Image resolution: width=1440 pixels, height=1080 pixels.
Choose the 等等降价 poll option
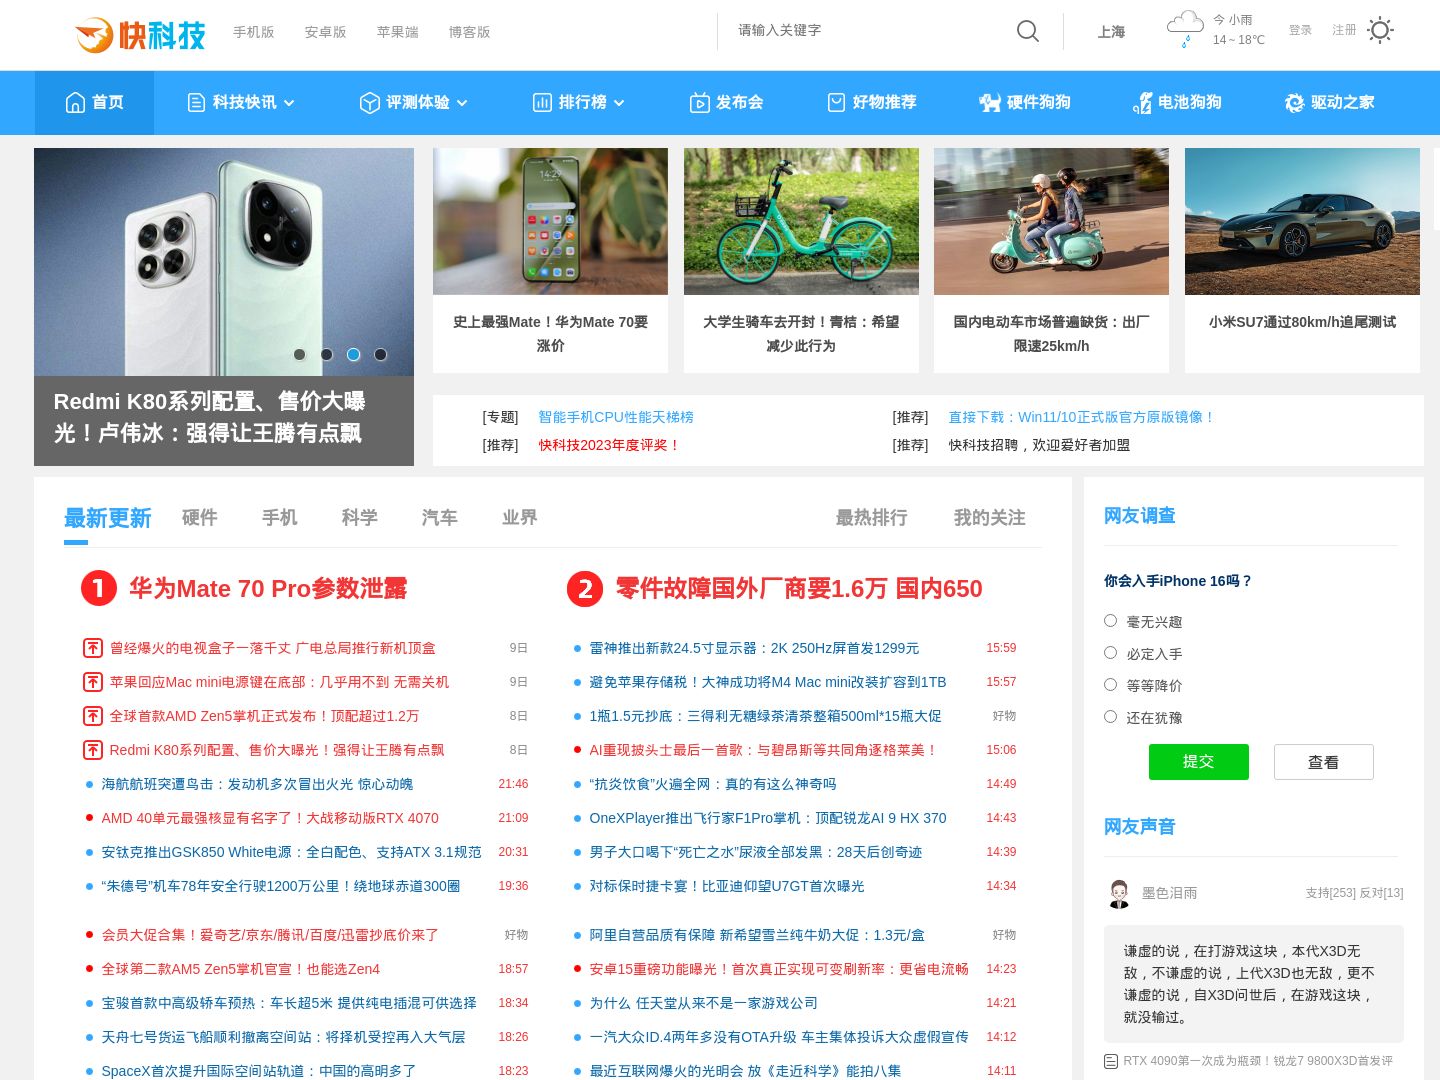[x=1110, y=685]
